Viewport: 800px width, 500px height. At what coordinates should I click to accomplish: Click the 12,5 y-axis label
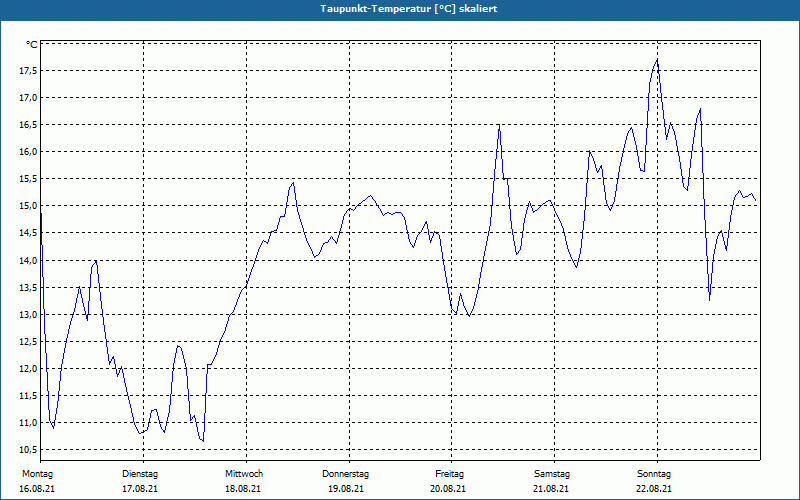pos(28,341)
